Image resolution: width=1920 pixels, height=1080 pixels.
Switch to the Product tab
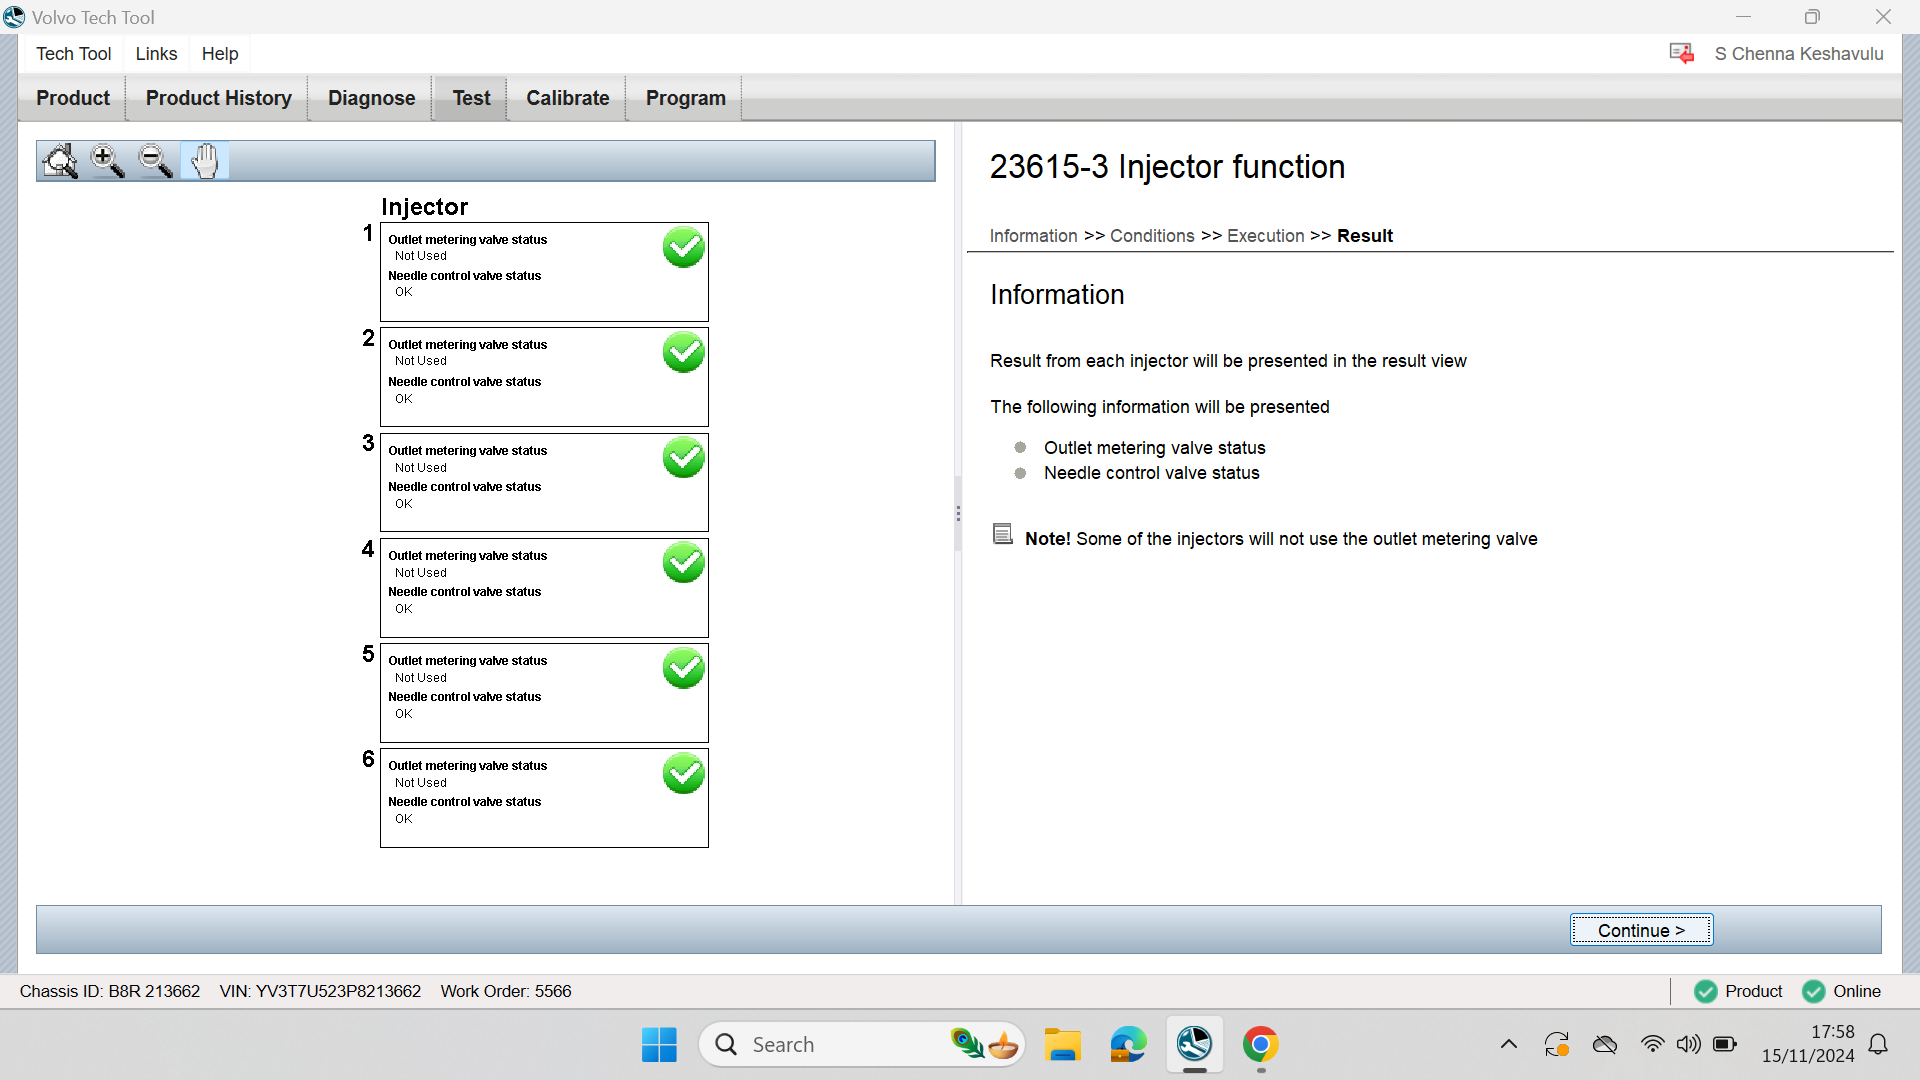[x=73, y=98]
